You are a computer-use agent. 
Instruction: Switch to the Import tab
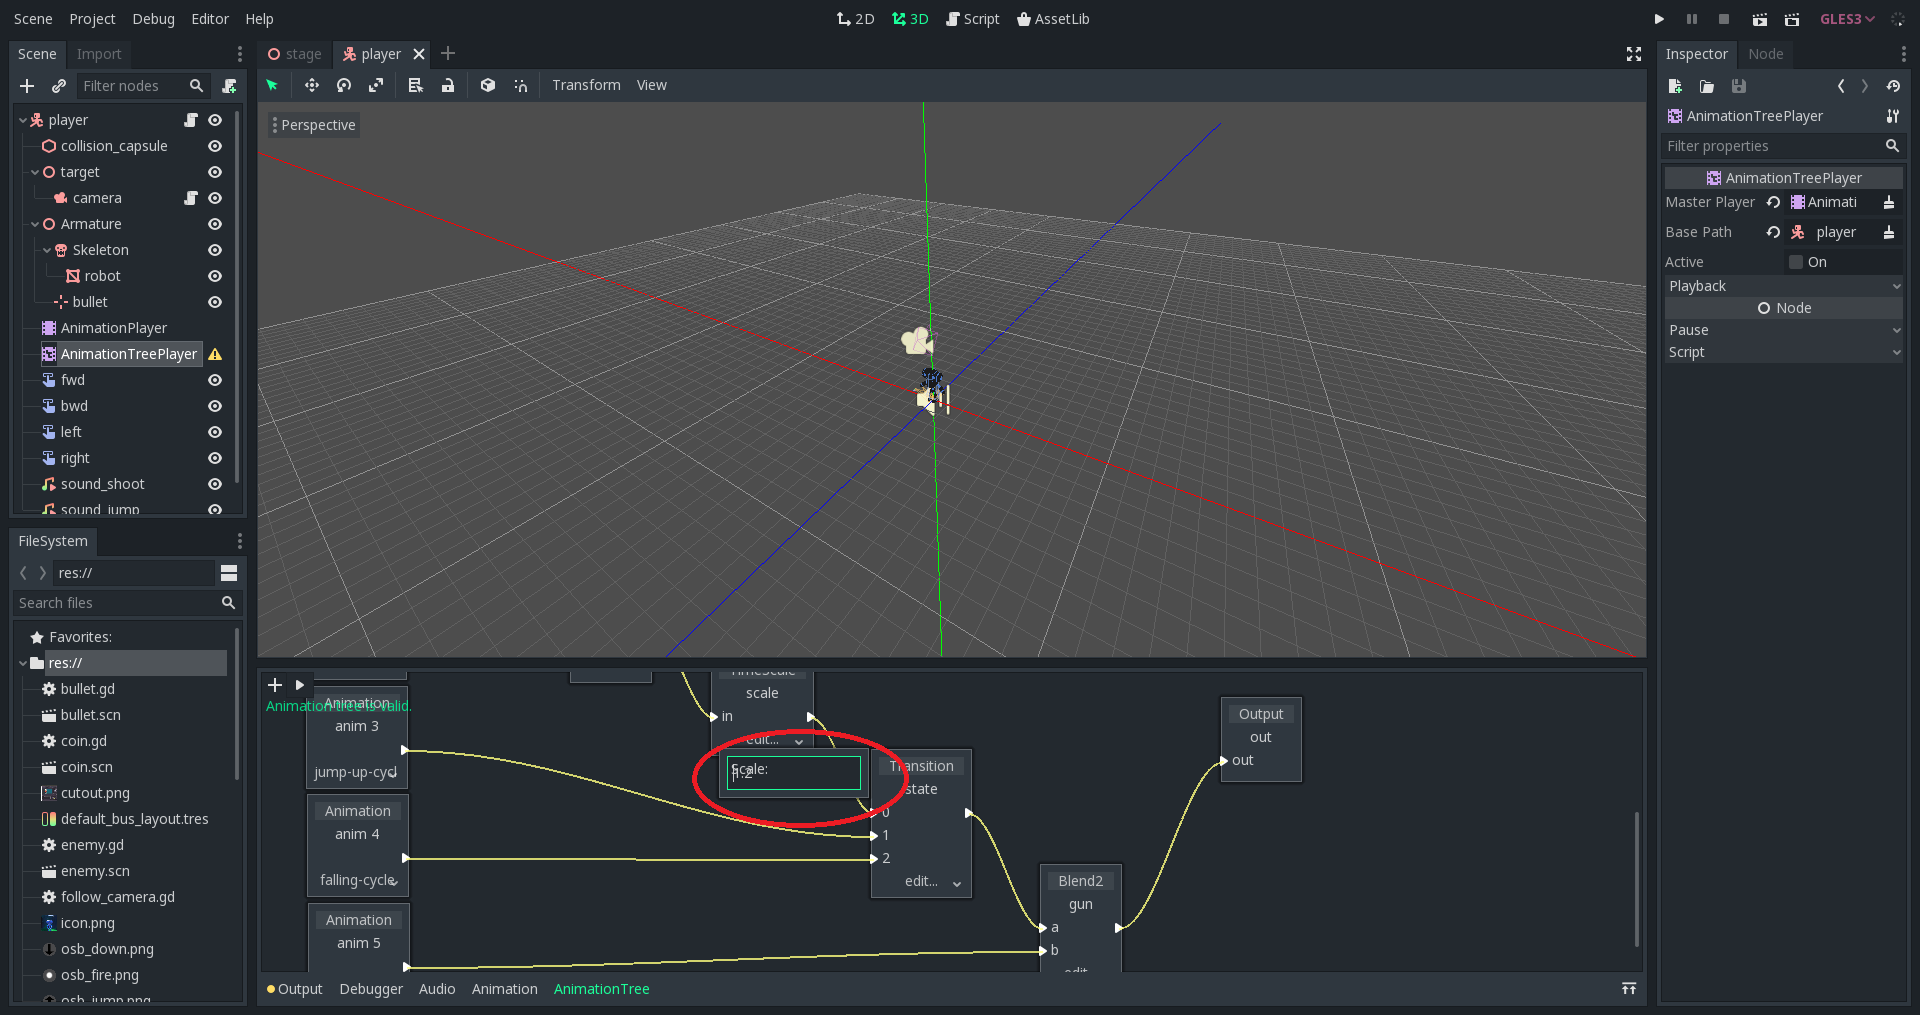tap(98, 53)
